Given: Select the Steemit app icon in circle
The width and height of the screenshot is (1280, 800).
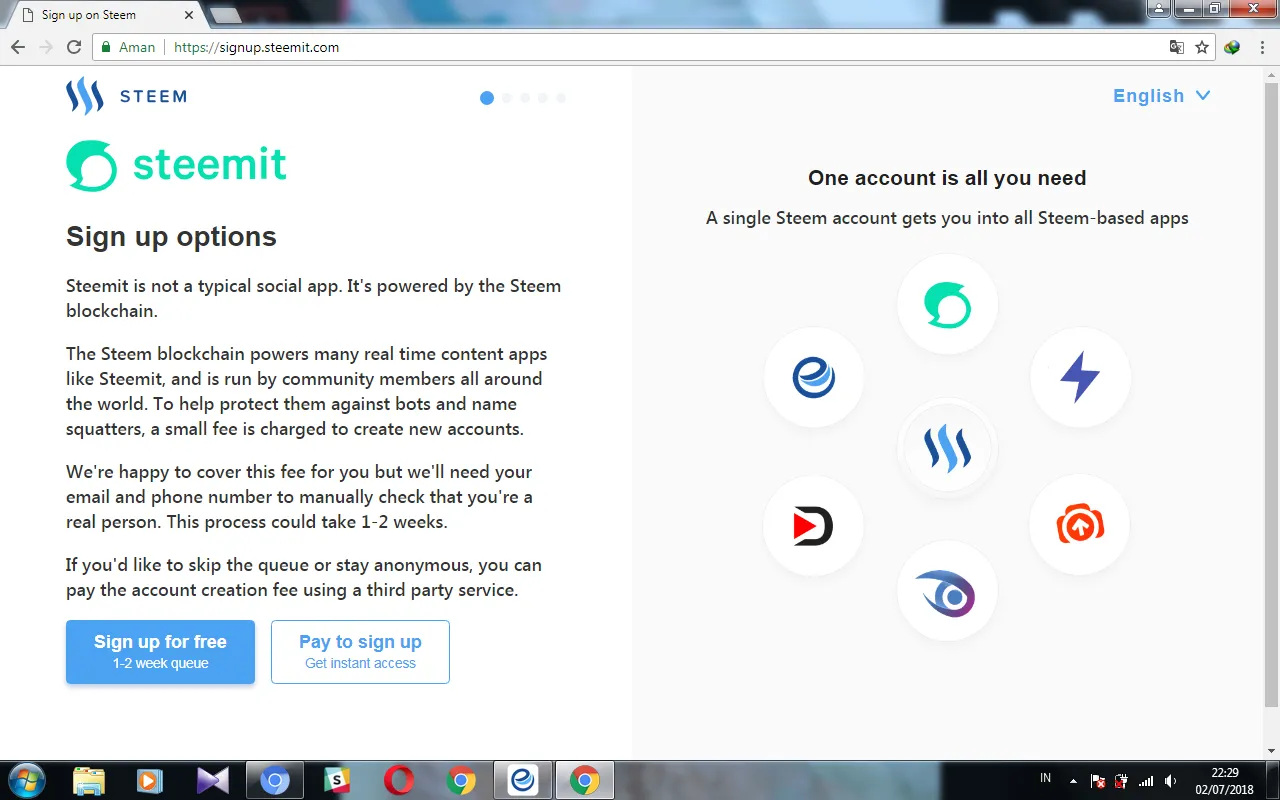Looking at the screenshot, I should point(947,304).
